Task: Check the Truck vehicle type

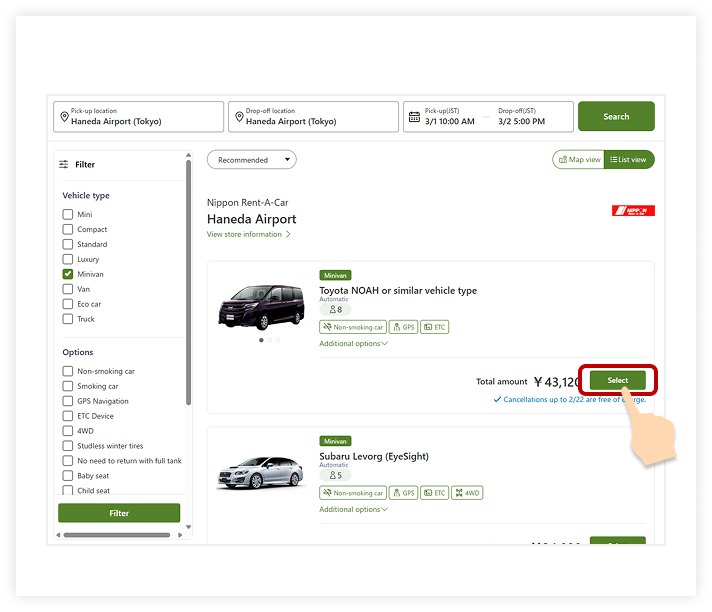Action: click(68, 319)
